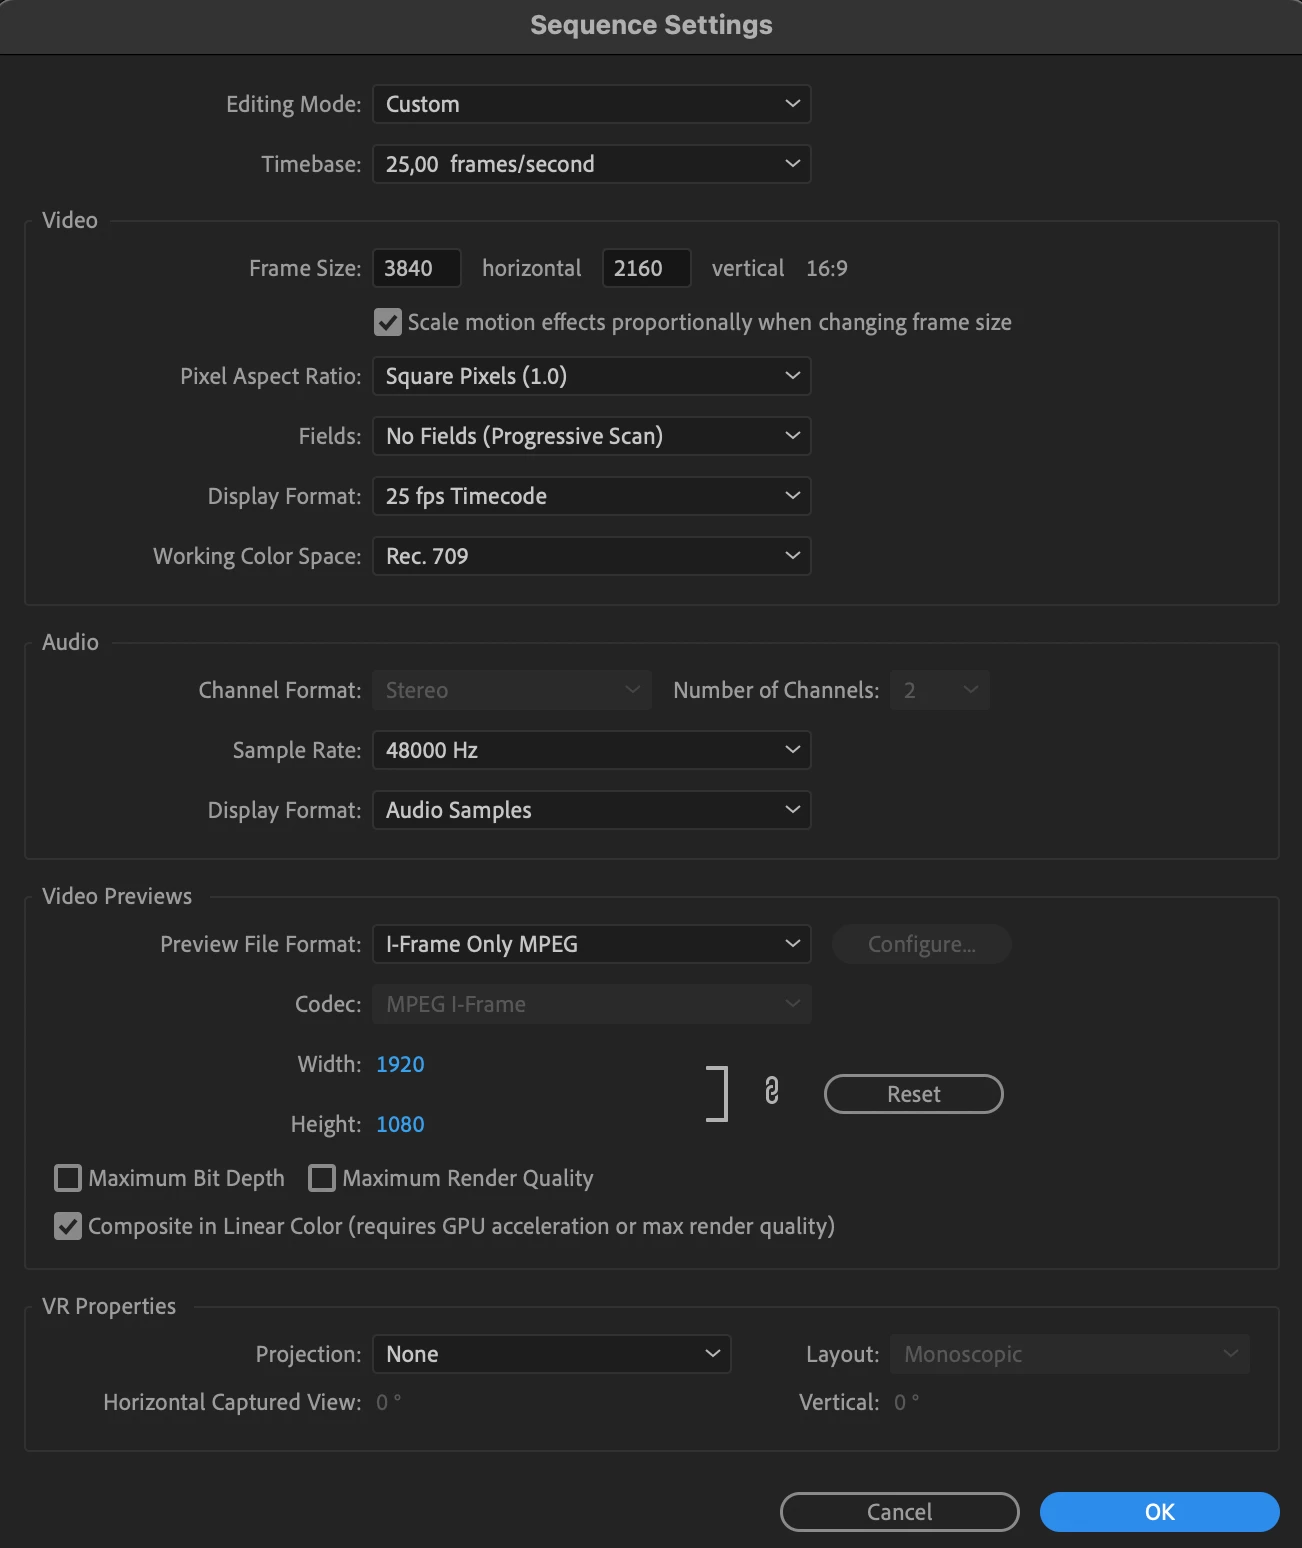This screenshot has width=1302, height=1548.
Task: Click the Configure... button
Action: pyautogui.click(x=922, y=944)
